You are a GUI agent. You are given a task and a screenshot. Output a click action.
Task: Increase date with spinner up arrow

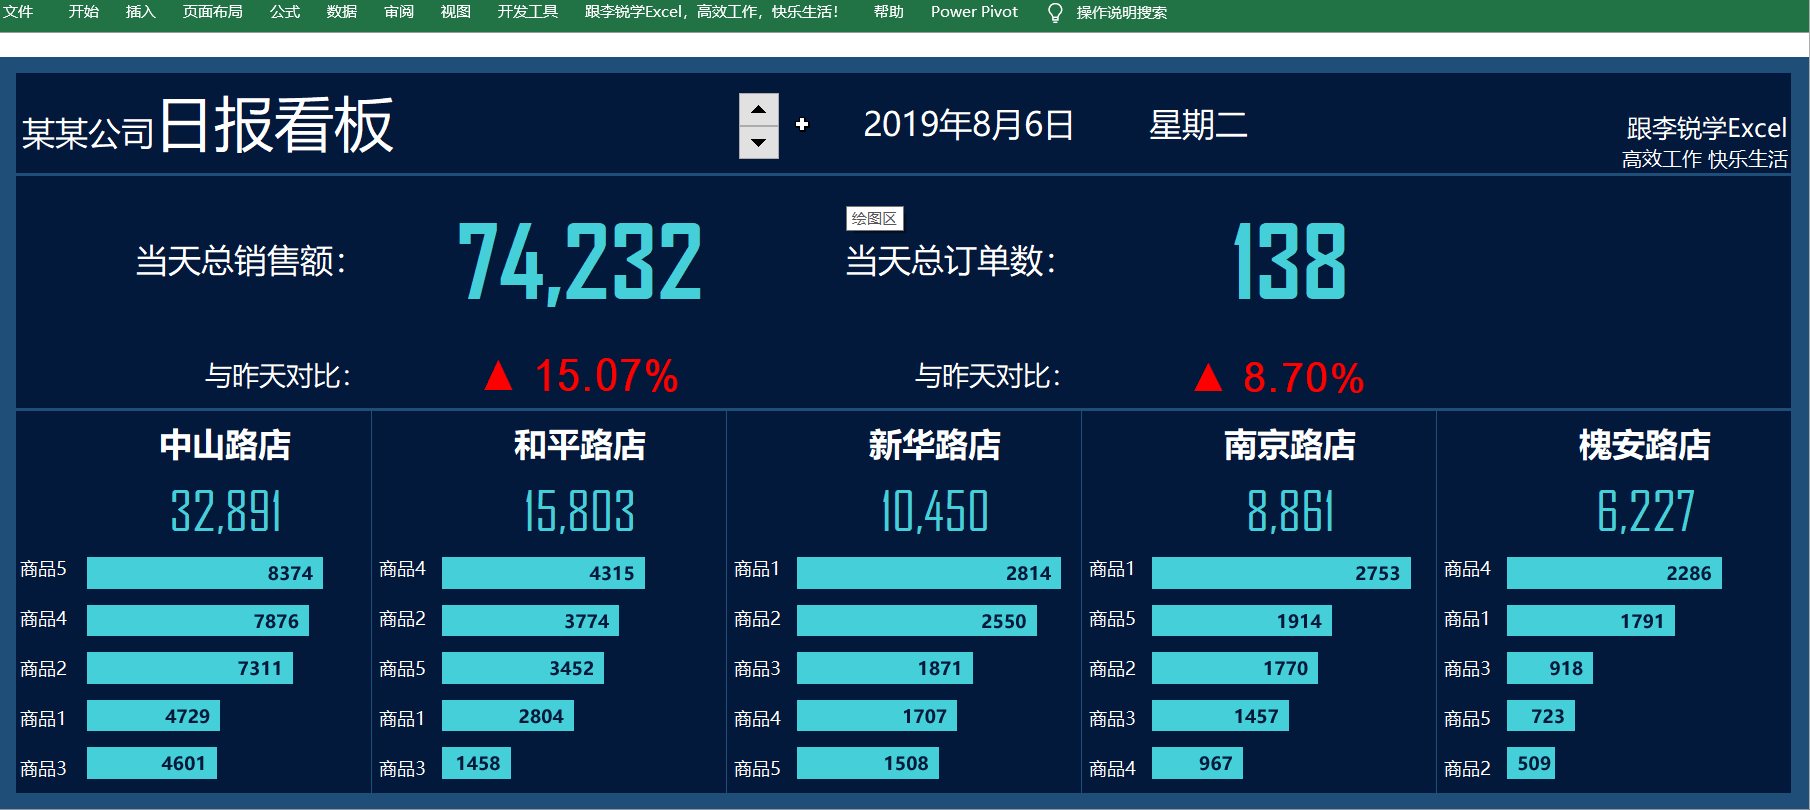(759, 109)
